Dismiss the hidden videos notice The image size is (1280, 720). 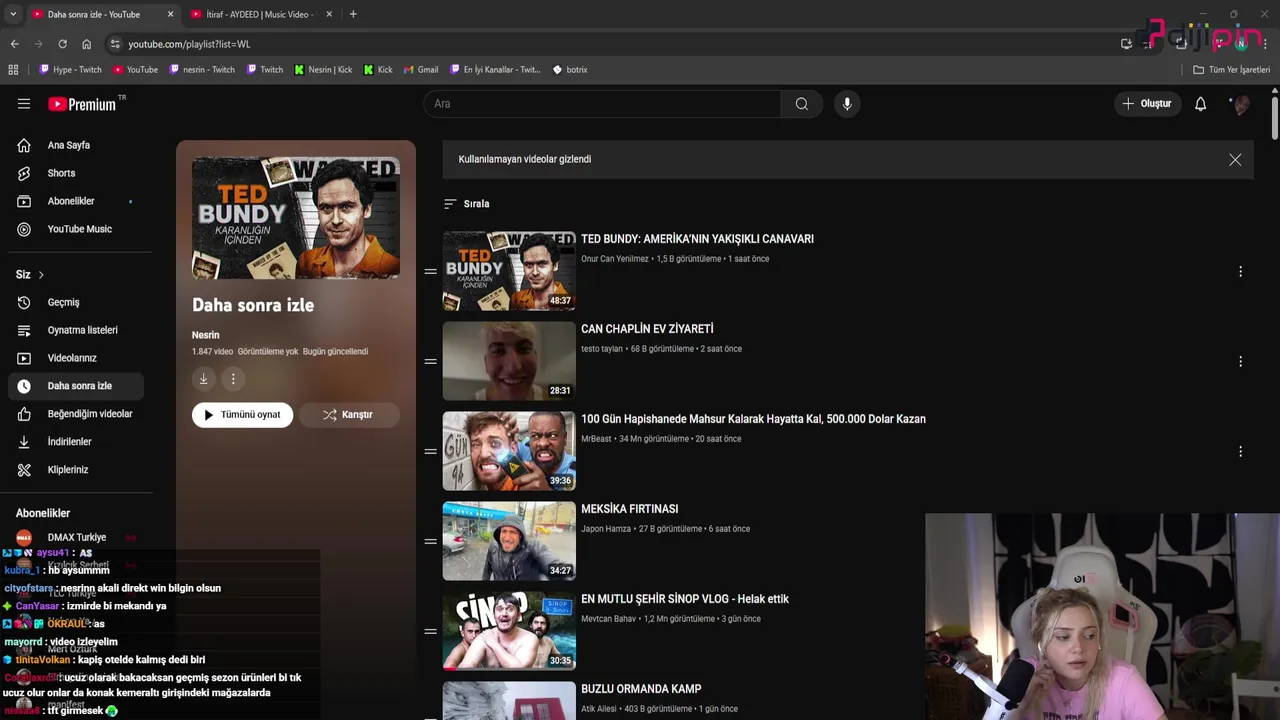1235,160
